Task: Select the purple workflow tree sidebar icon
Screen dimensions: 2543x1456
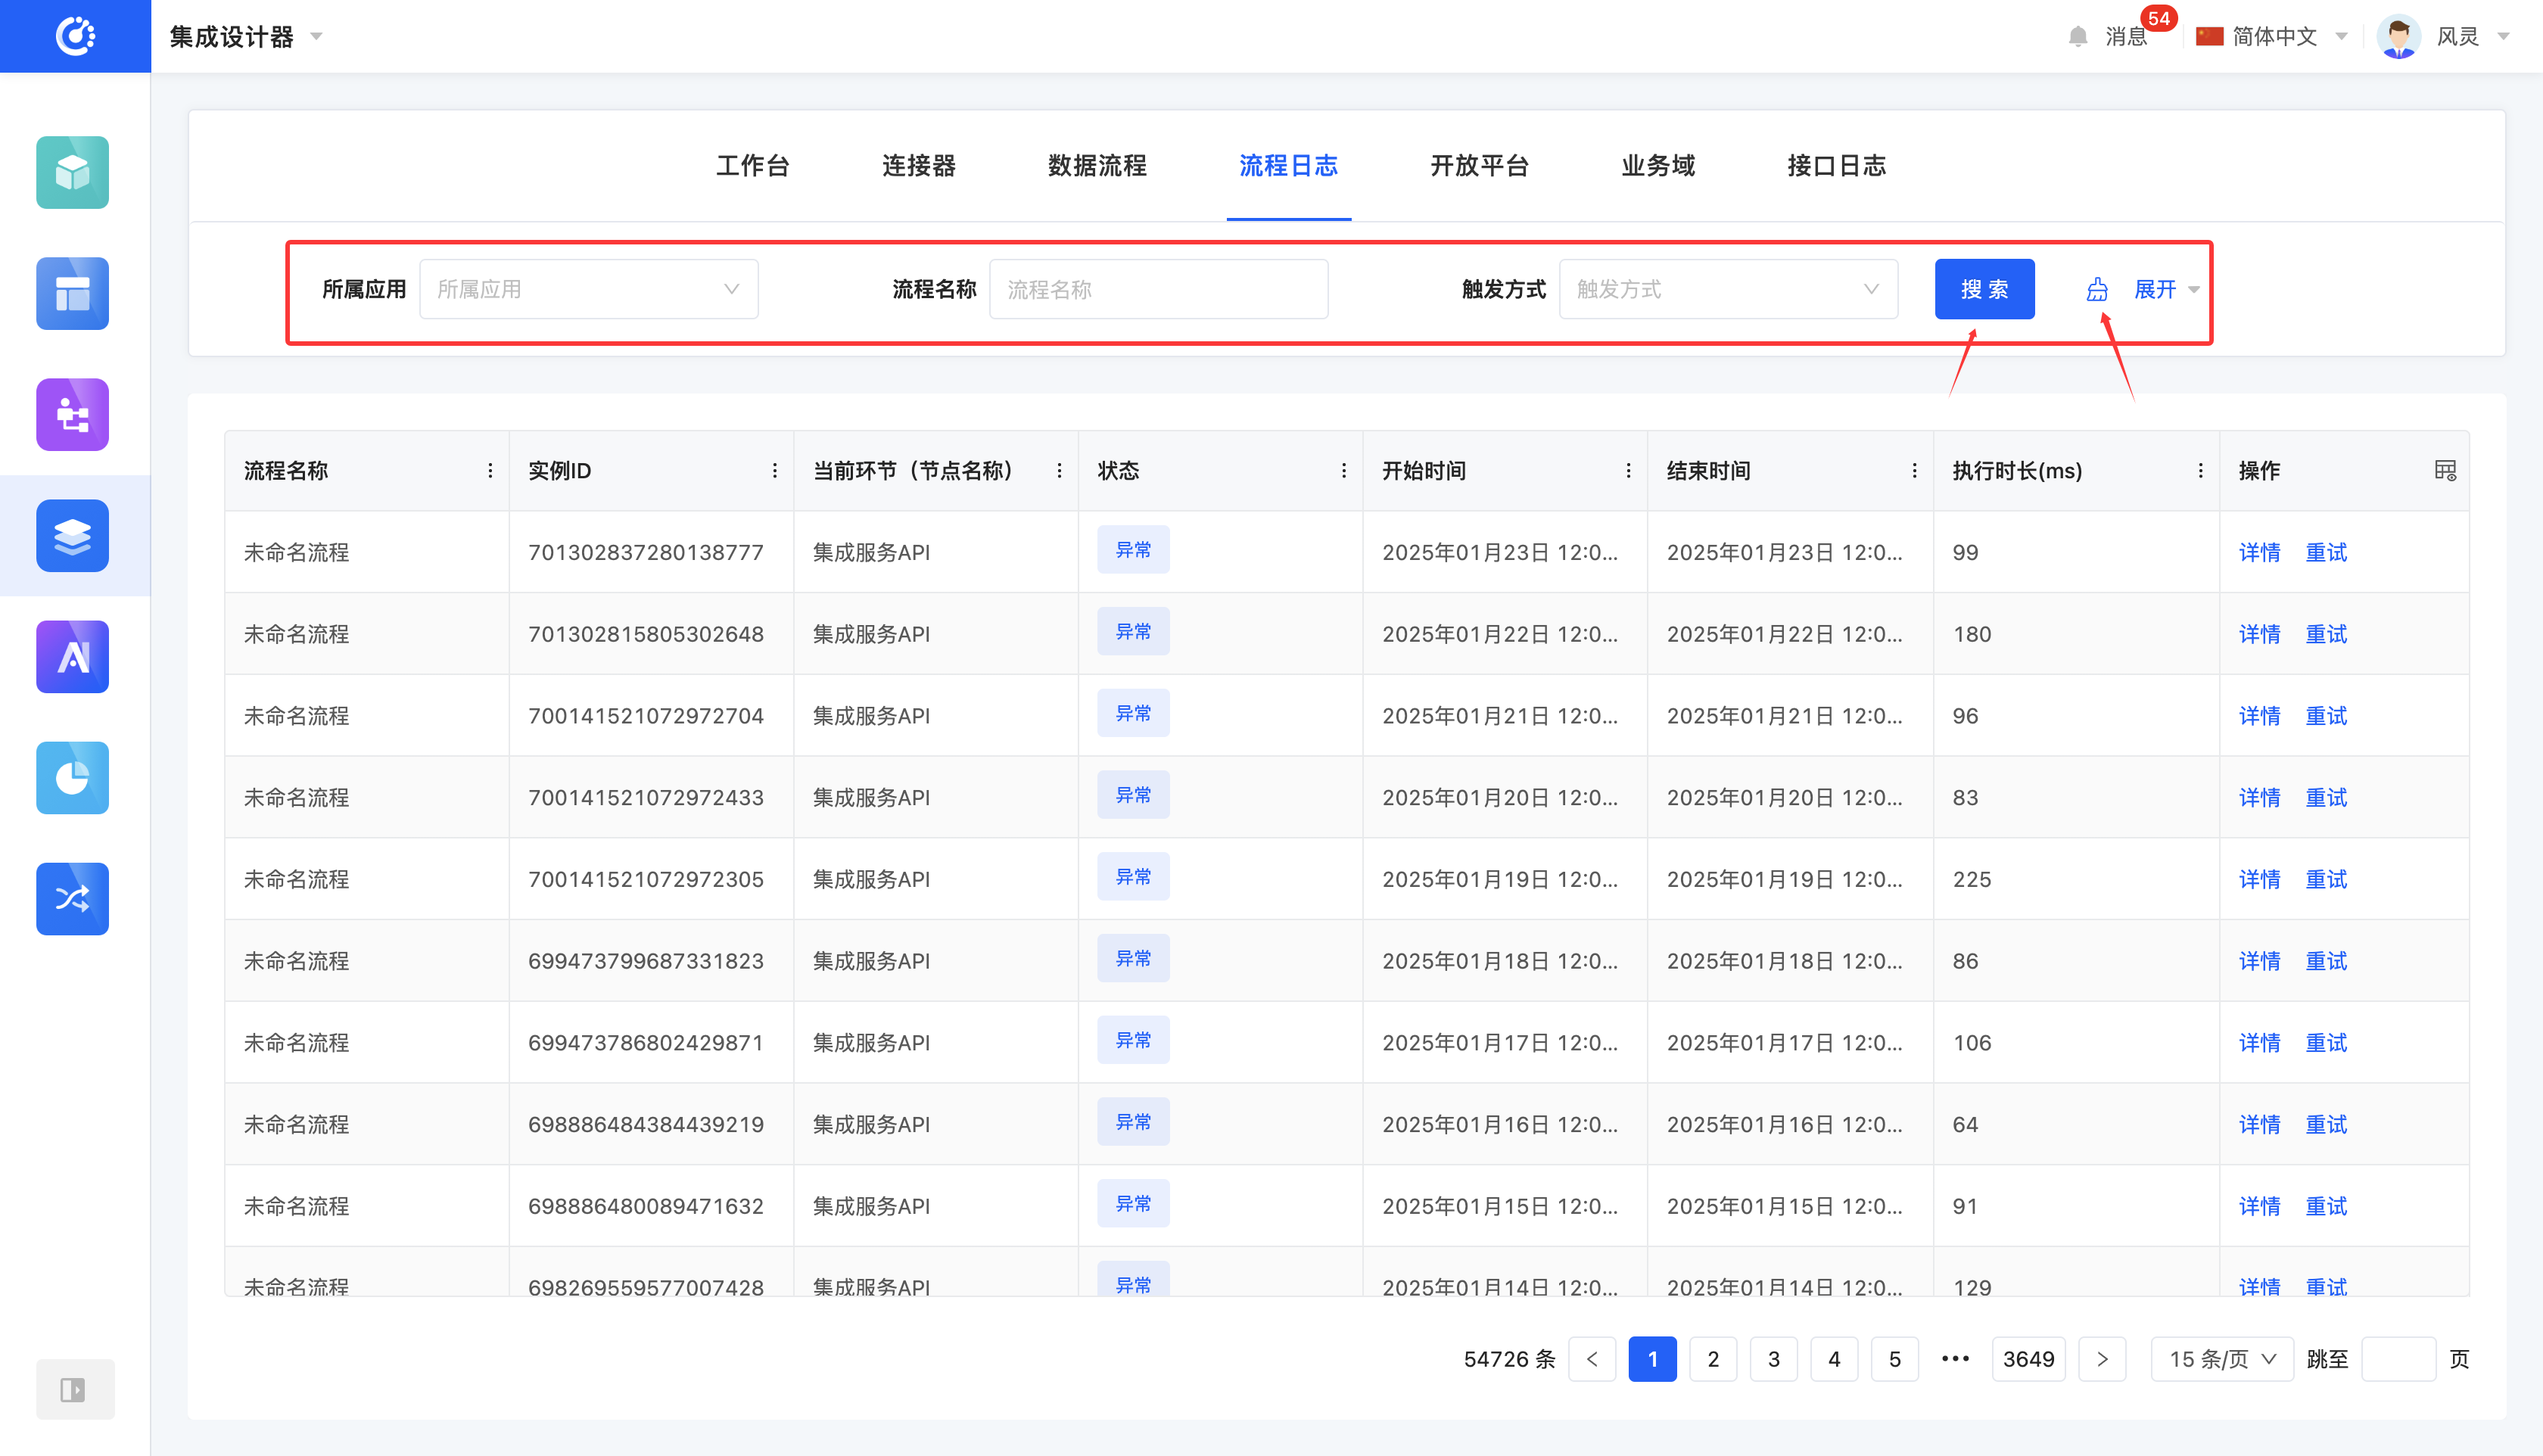Action: [x=72, y=414]
